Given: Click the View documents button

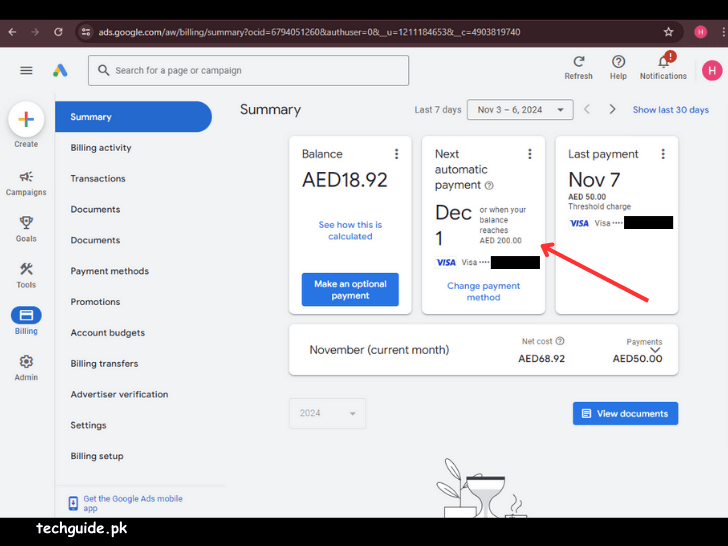Looking at the screenshot, I should [625, 413].
